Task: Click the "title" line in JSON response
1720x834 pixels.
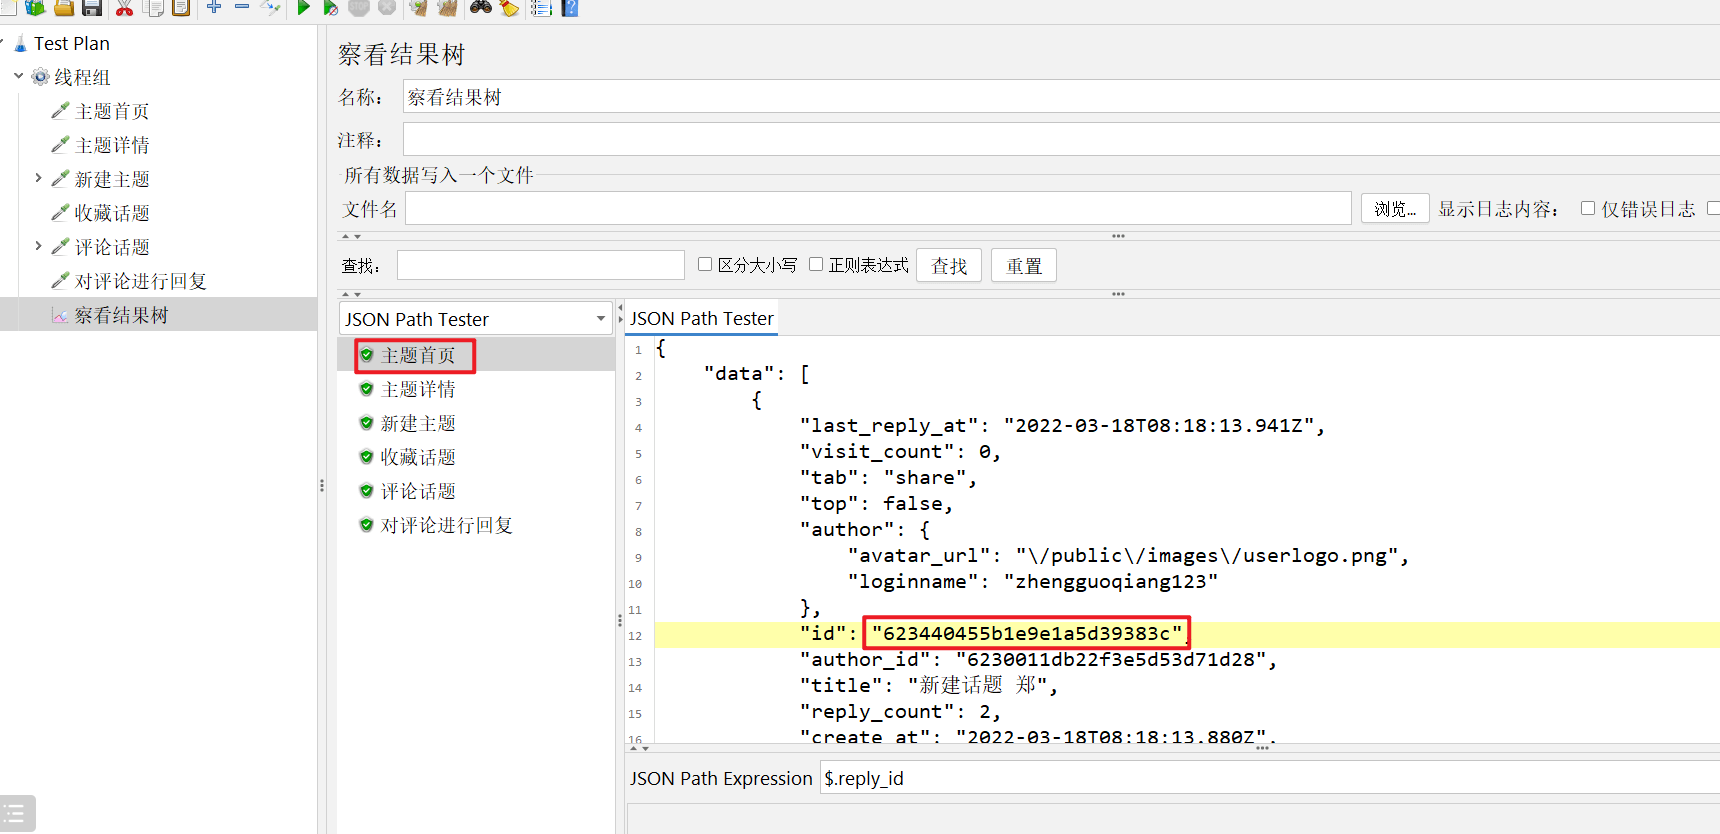Action: pos(929,686)
